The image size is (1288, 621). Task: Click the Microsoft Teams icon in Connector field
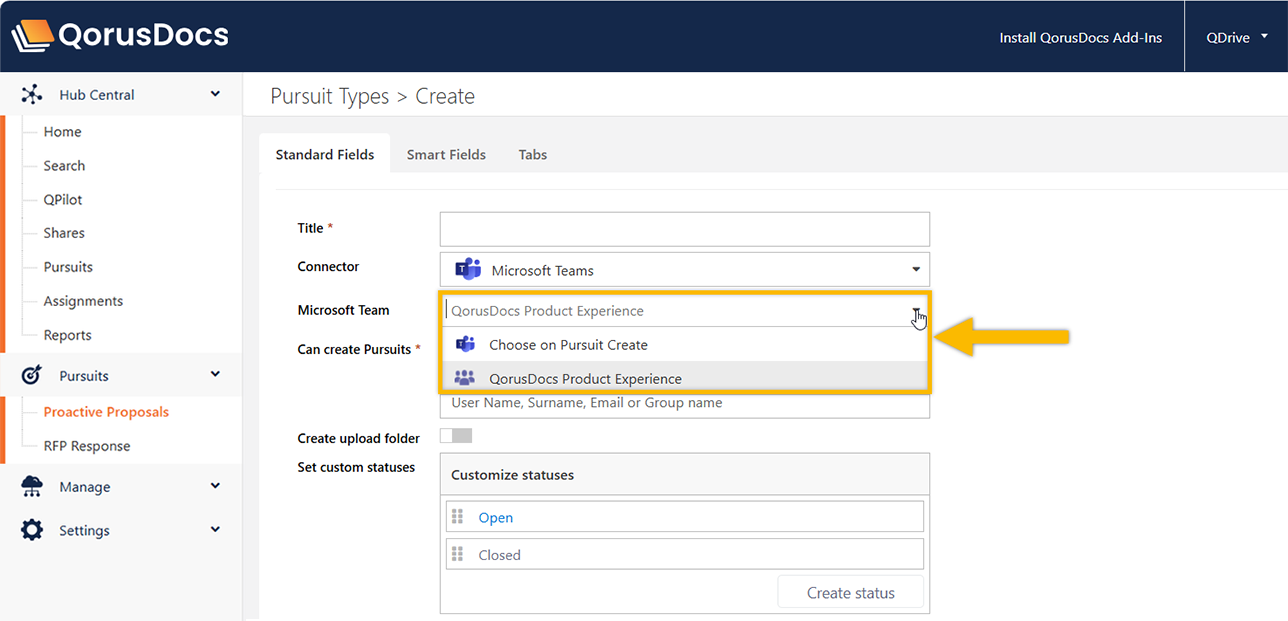tap(467, 270)
